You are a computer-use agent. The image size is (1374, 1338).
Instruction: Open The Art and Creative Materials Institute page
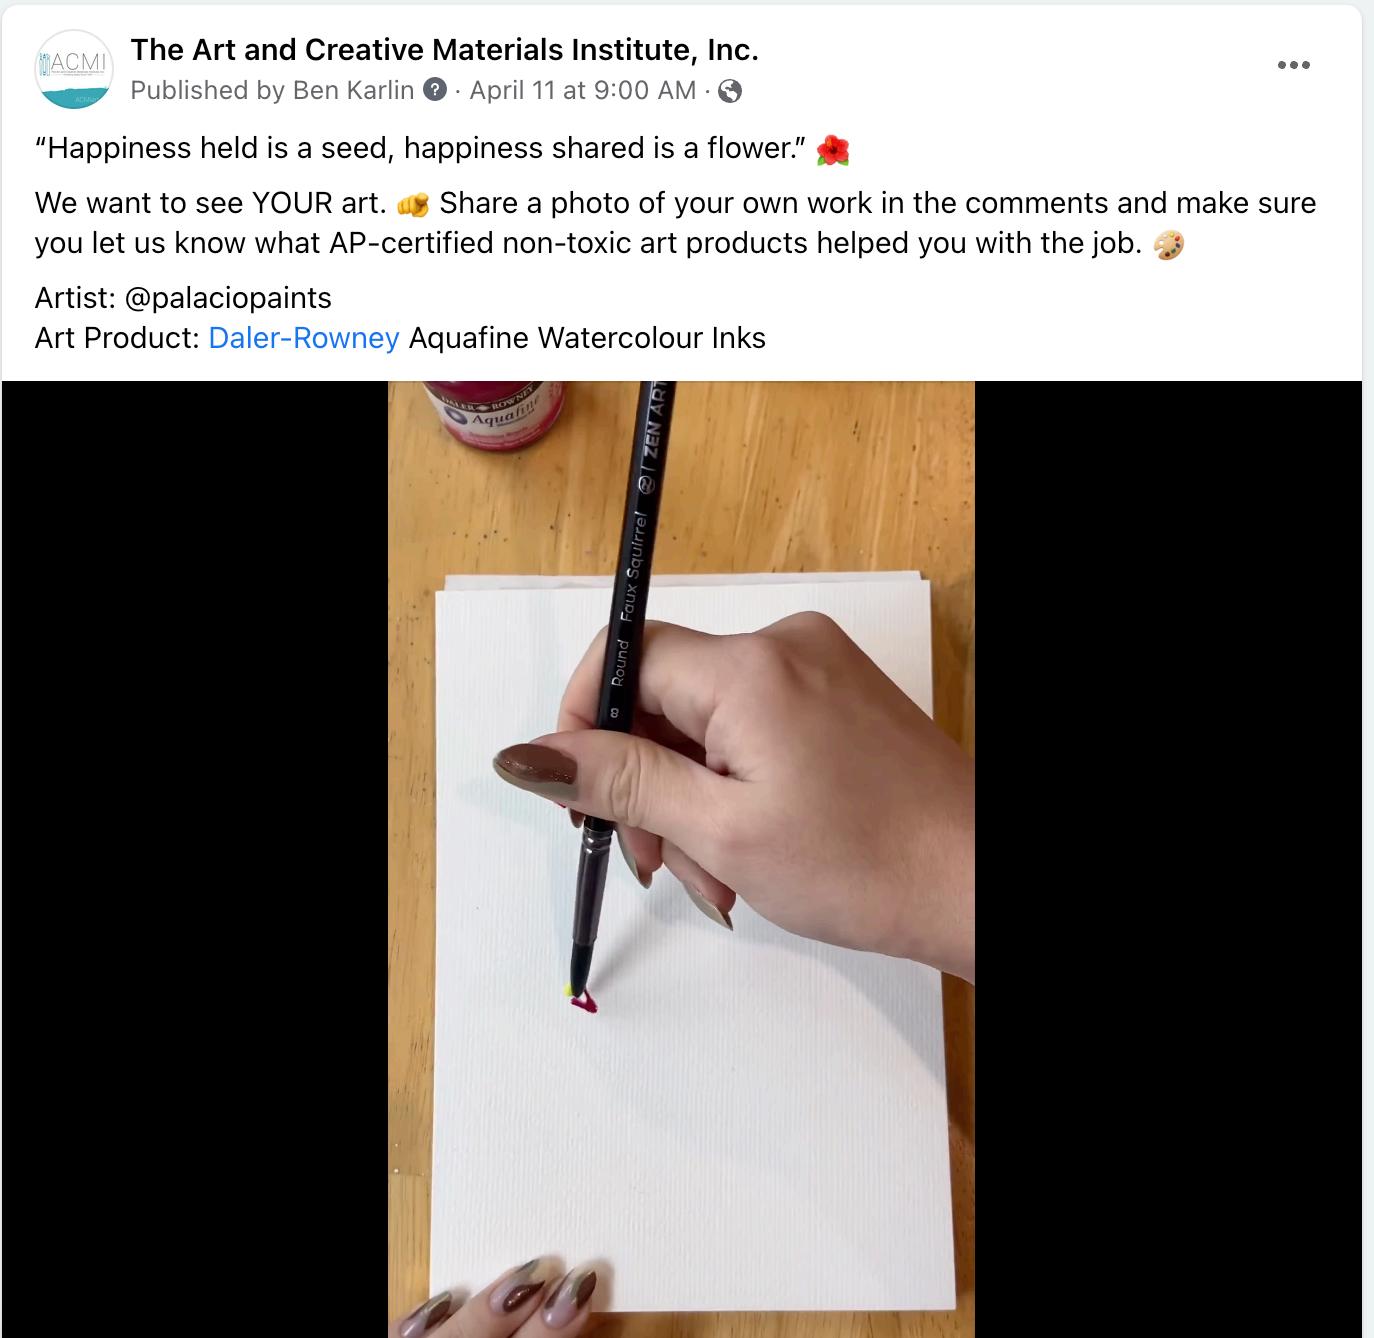pyautogui.click(x=444, y=49)
